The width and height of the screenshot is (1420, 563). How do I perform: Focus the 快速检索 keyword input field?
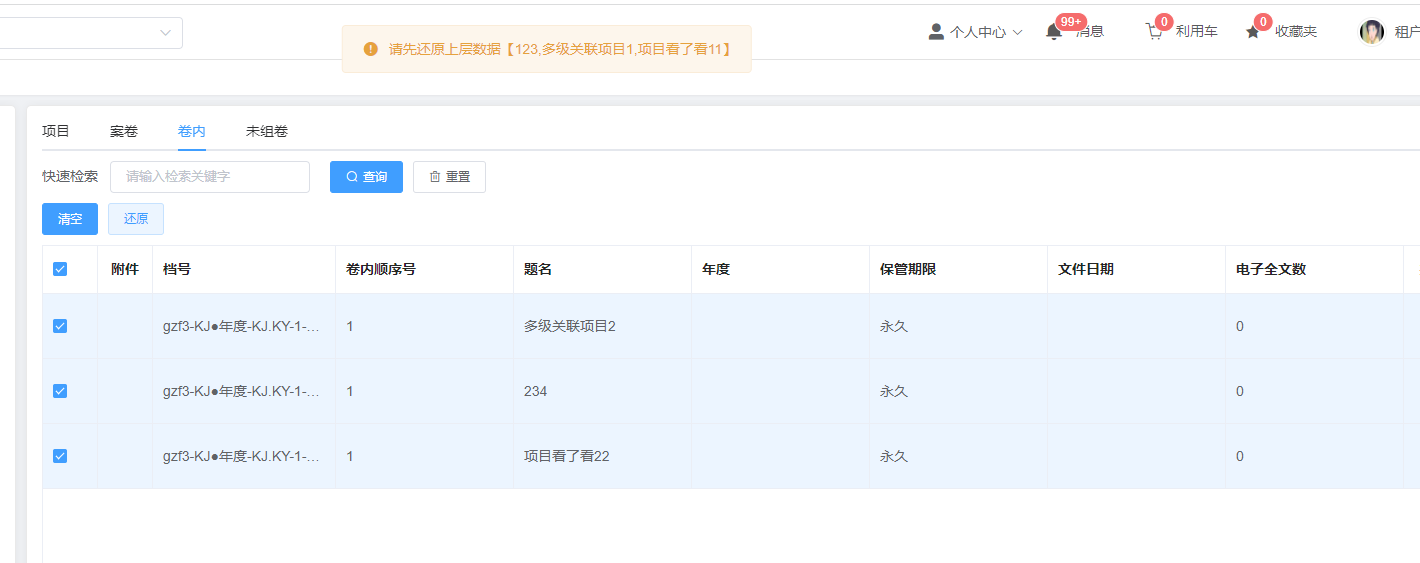coord(210,177)
